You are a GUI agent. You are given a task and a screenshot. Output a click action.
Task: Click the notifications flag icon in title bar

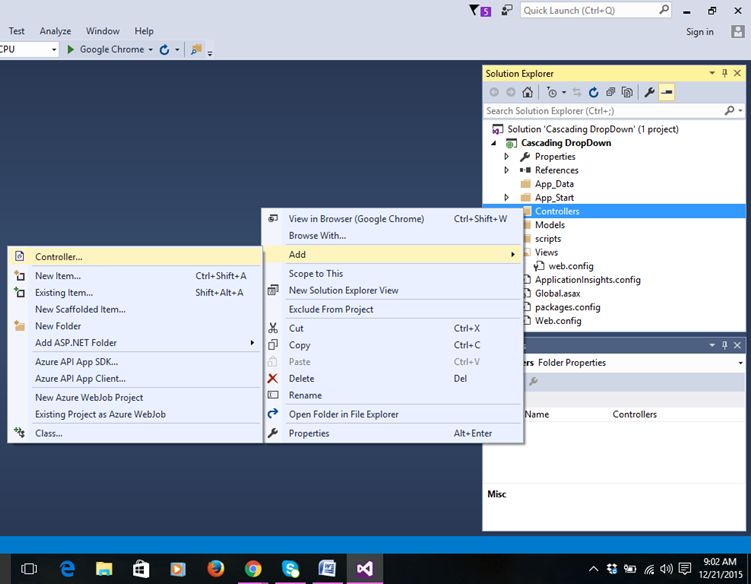pyautogui.click(x=474, y=10)
